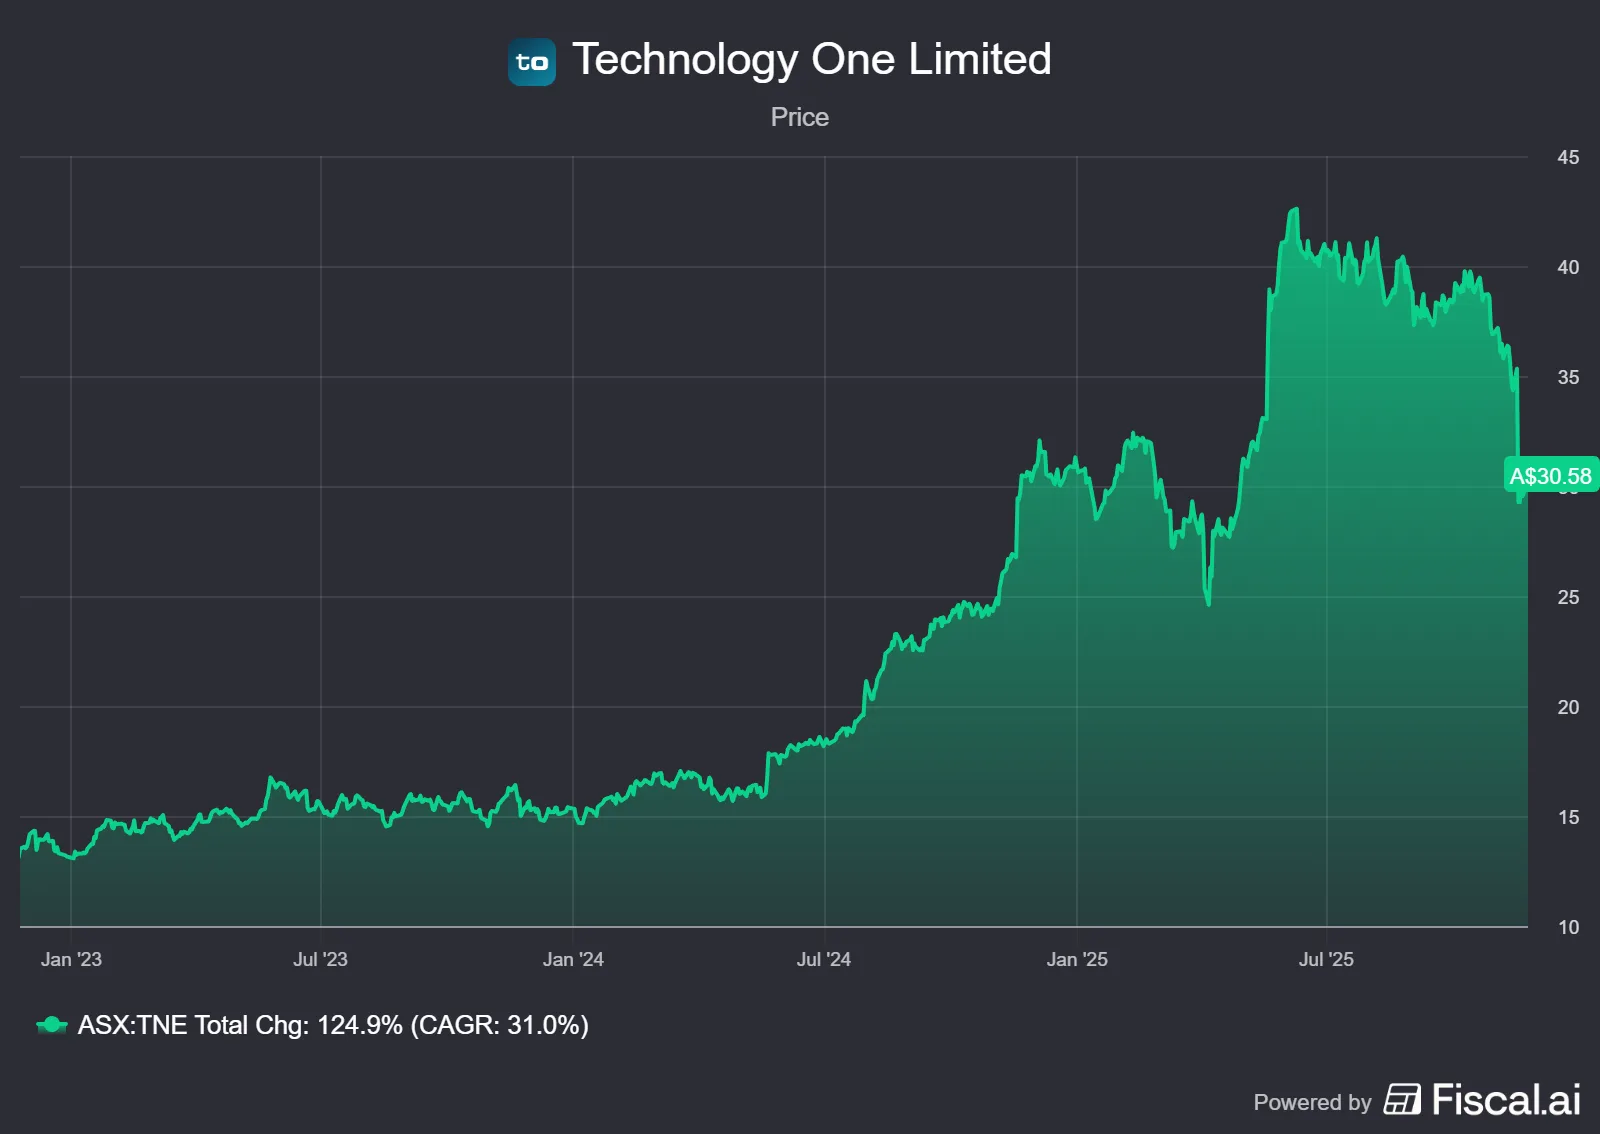Click the 20 price axis label
The image size is (1600, 1134).
1568,707
